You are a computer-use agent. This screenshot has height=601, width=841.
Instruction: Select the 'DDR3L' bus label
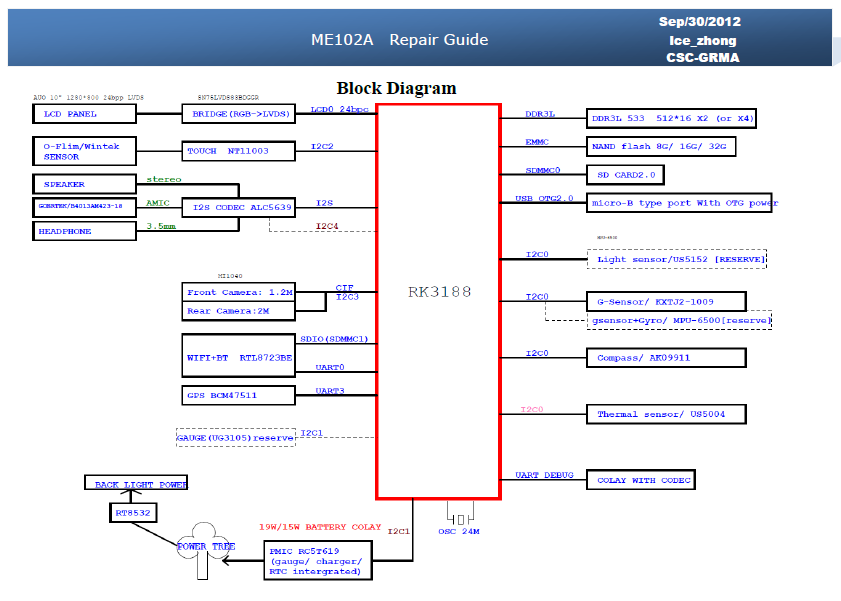point(540,114)
